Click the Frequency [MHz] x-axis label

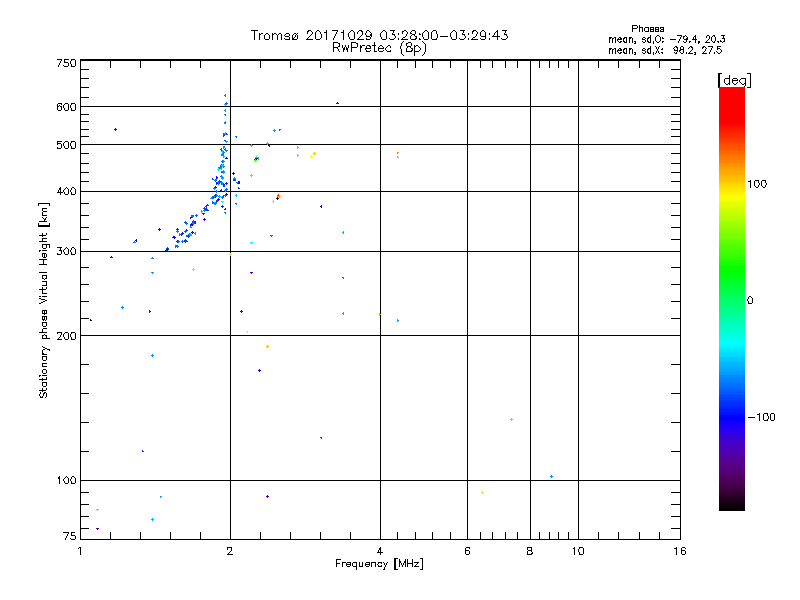click(x=379, y=565)
